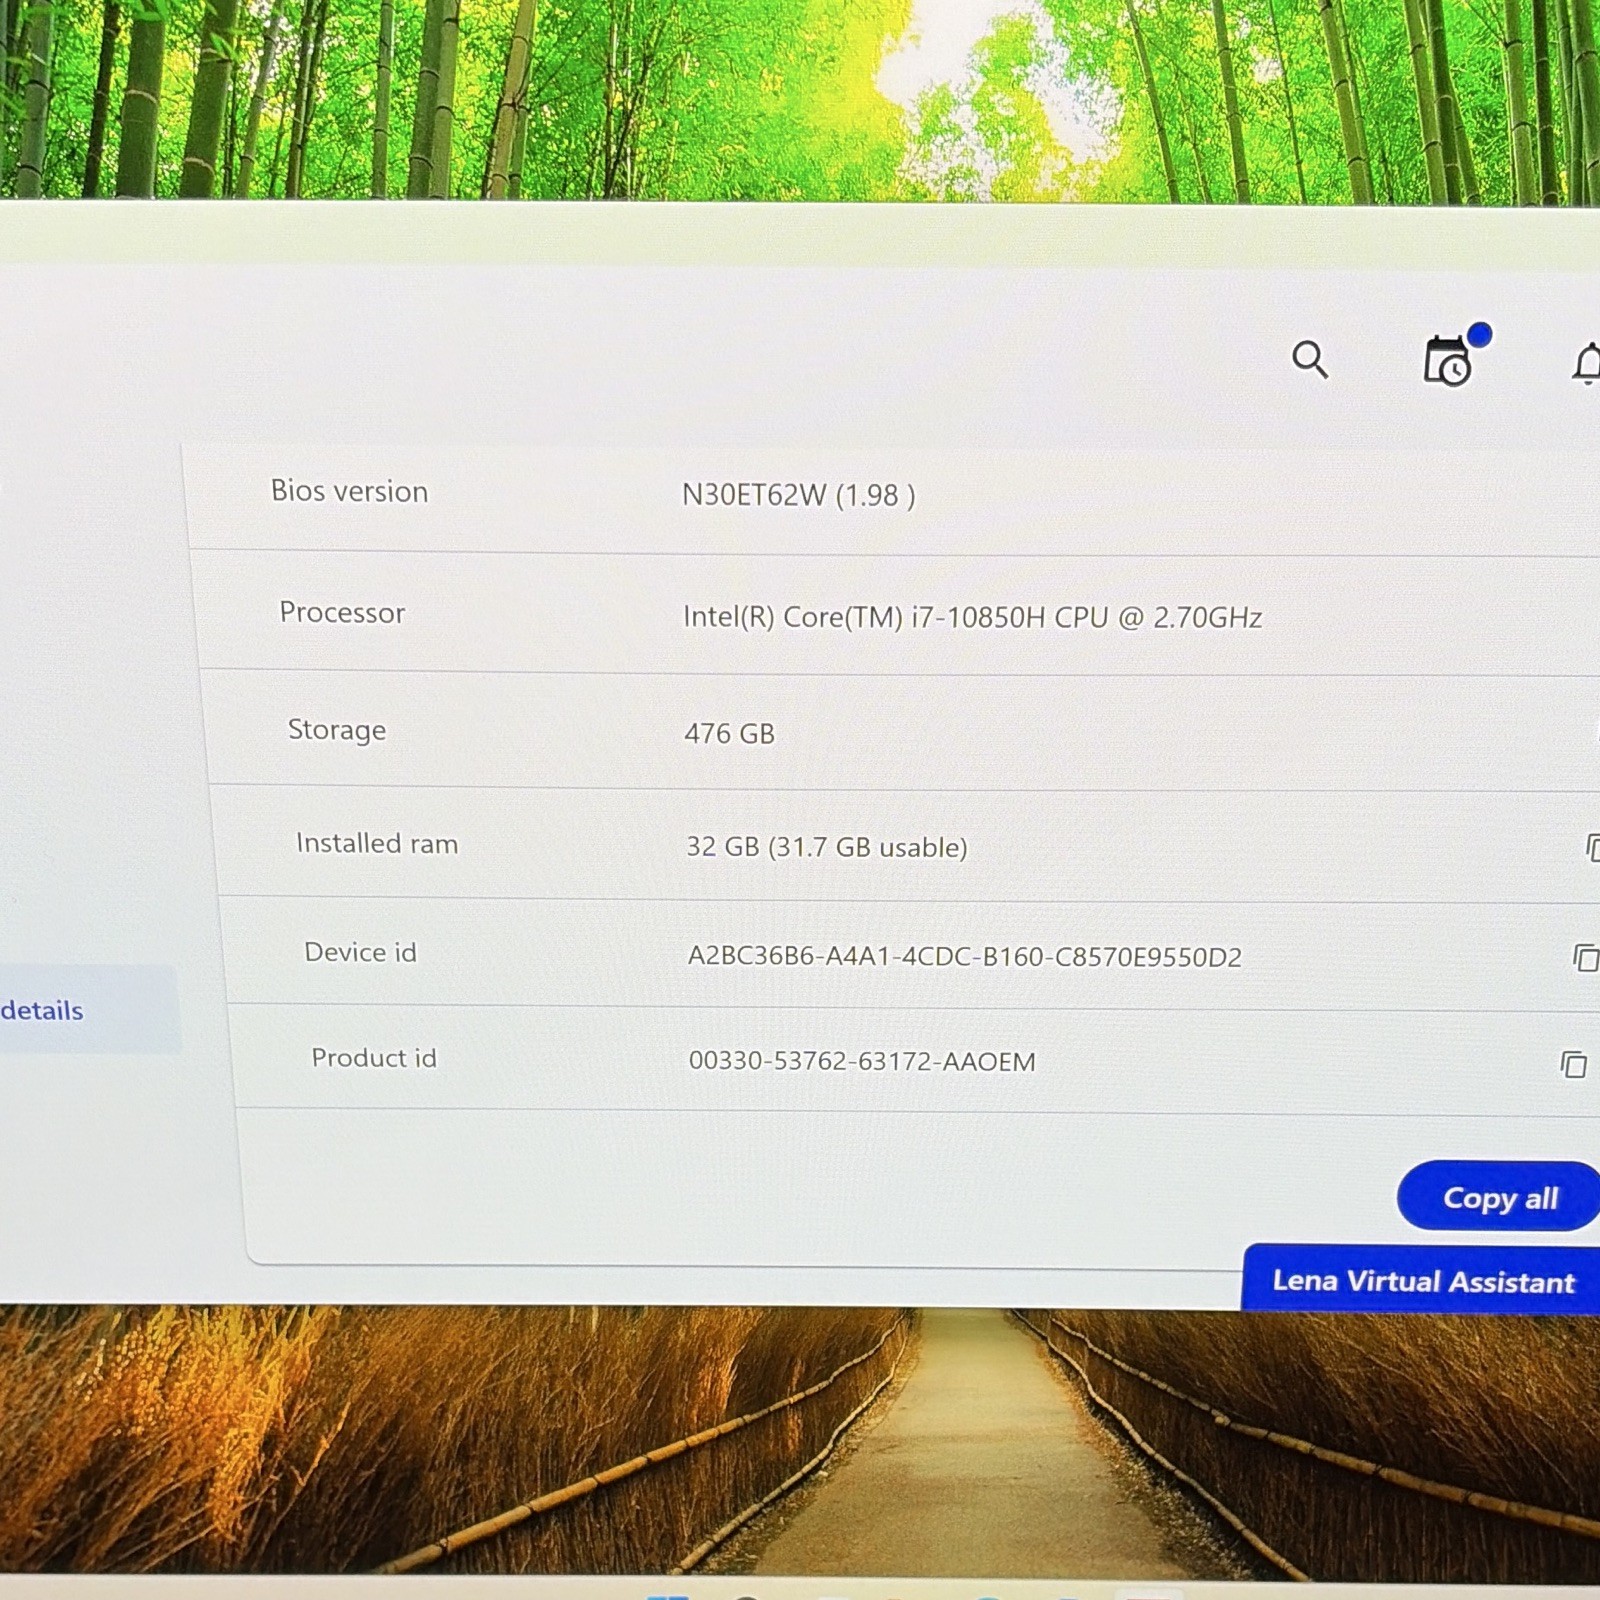Copy the Product id value

(1574, 1064)
